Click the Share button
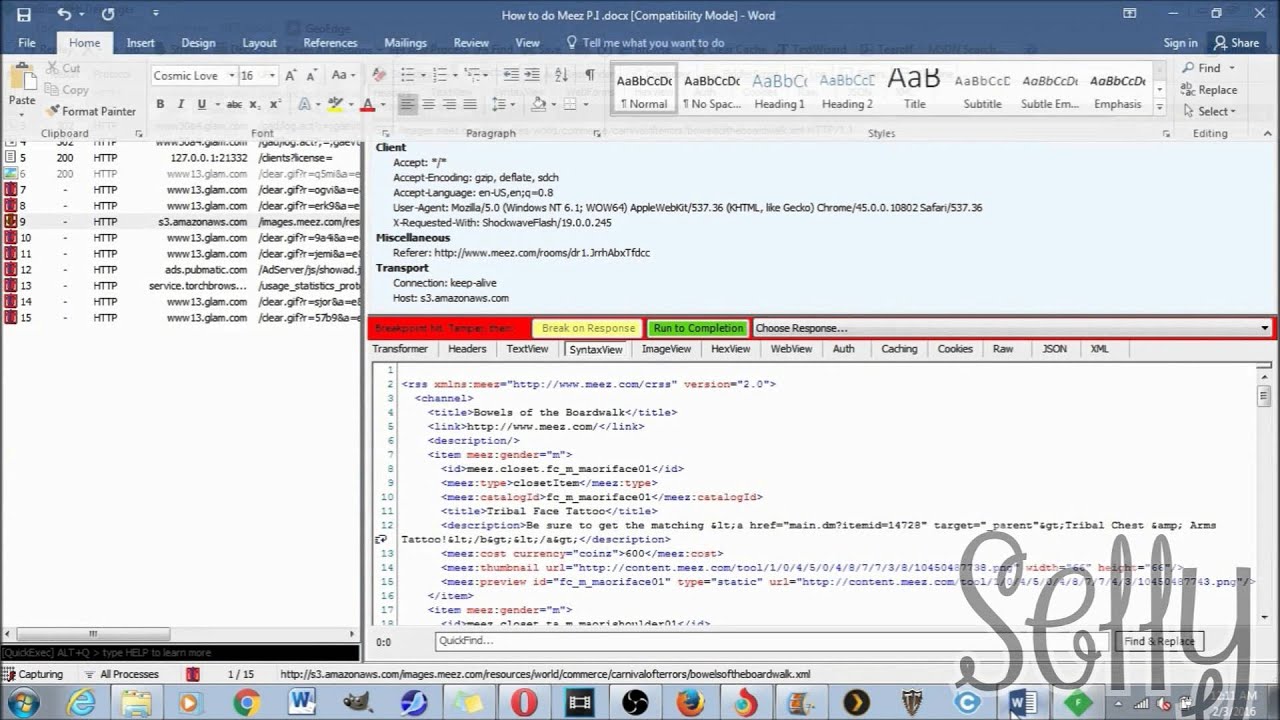 point(1236,43)
